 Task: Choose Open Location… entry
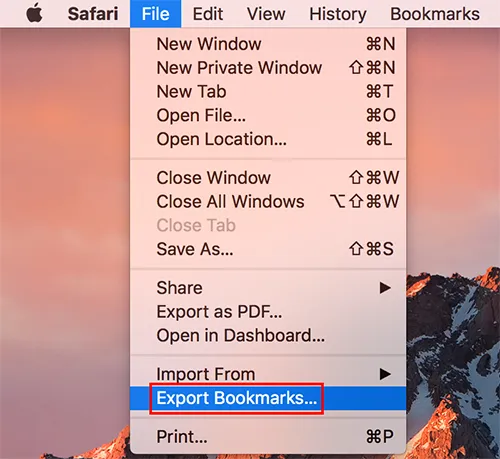pyautogui.click(x=268, y=139)
